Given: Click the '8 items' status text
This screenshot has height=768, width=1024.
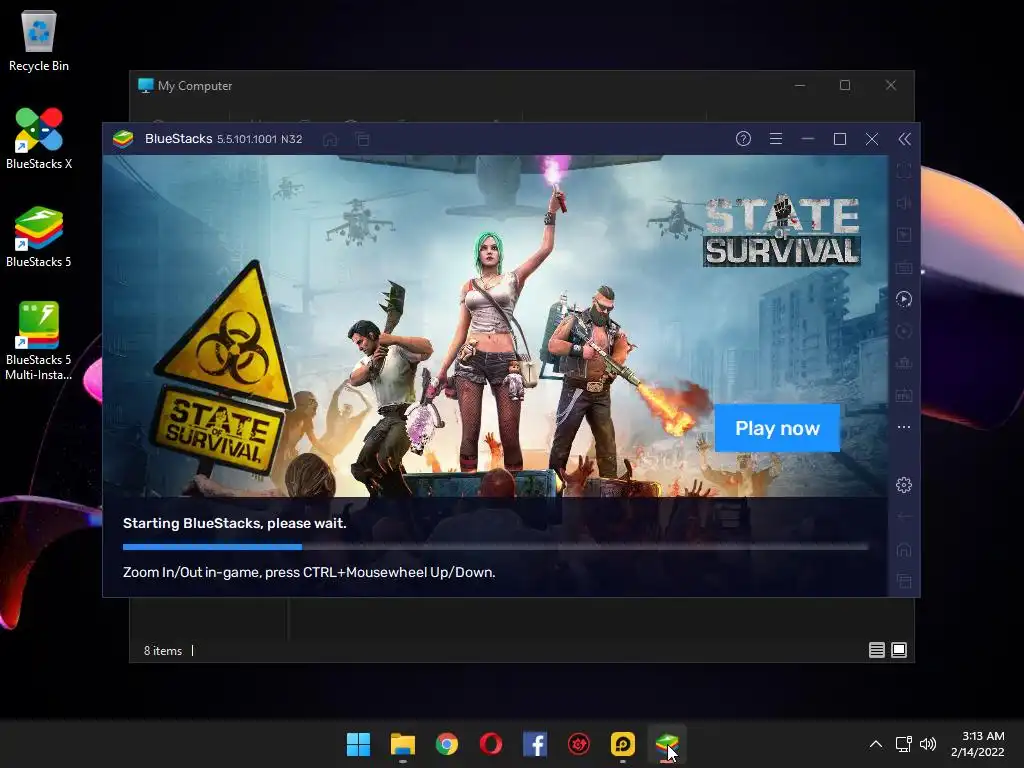Looking at the screenshot, I should click(163, 650).
